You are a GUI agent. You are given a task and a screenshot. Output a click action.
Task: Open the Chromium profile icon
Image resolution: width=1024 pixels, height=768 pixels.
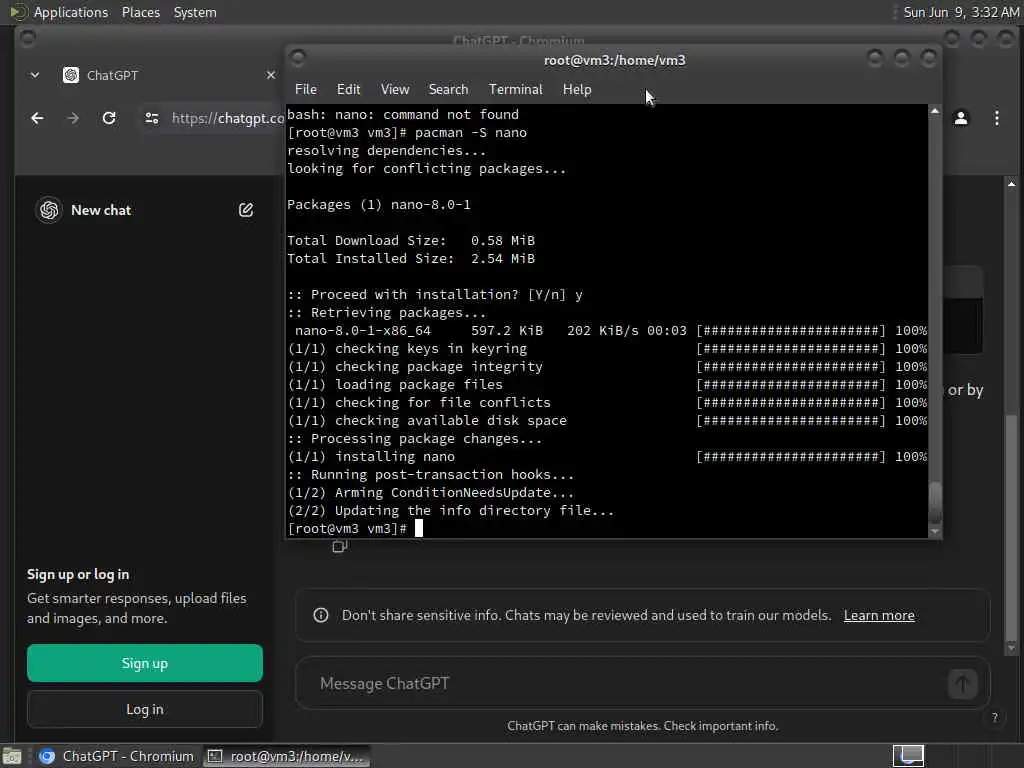(961, 118)
